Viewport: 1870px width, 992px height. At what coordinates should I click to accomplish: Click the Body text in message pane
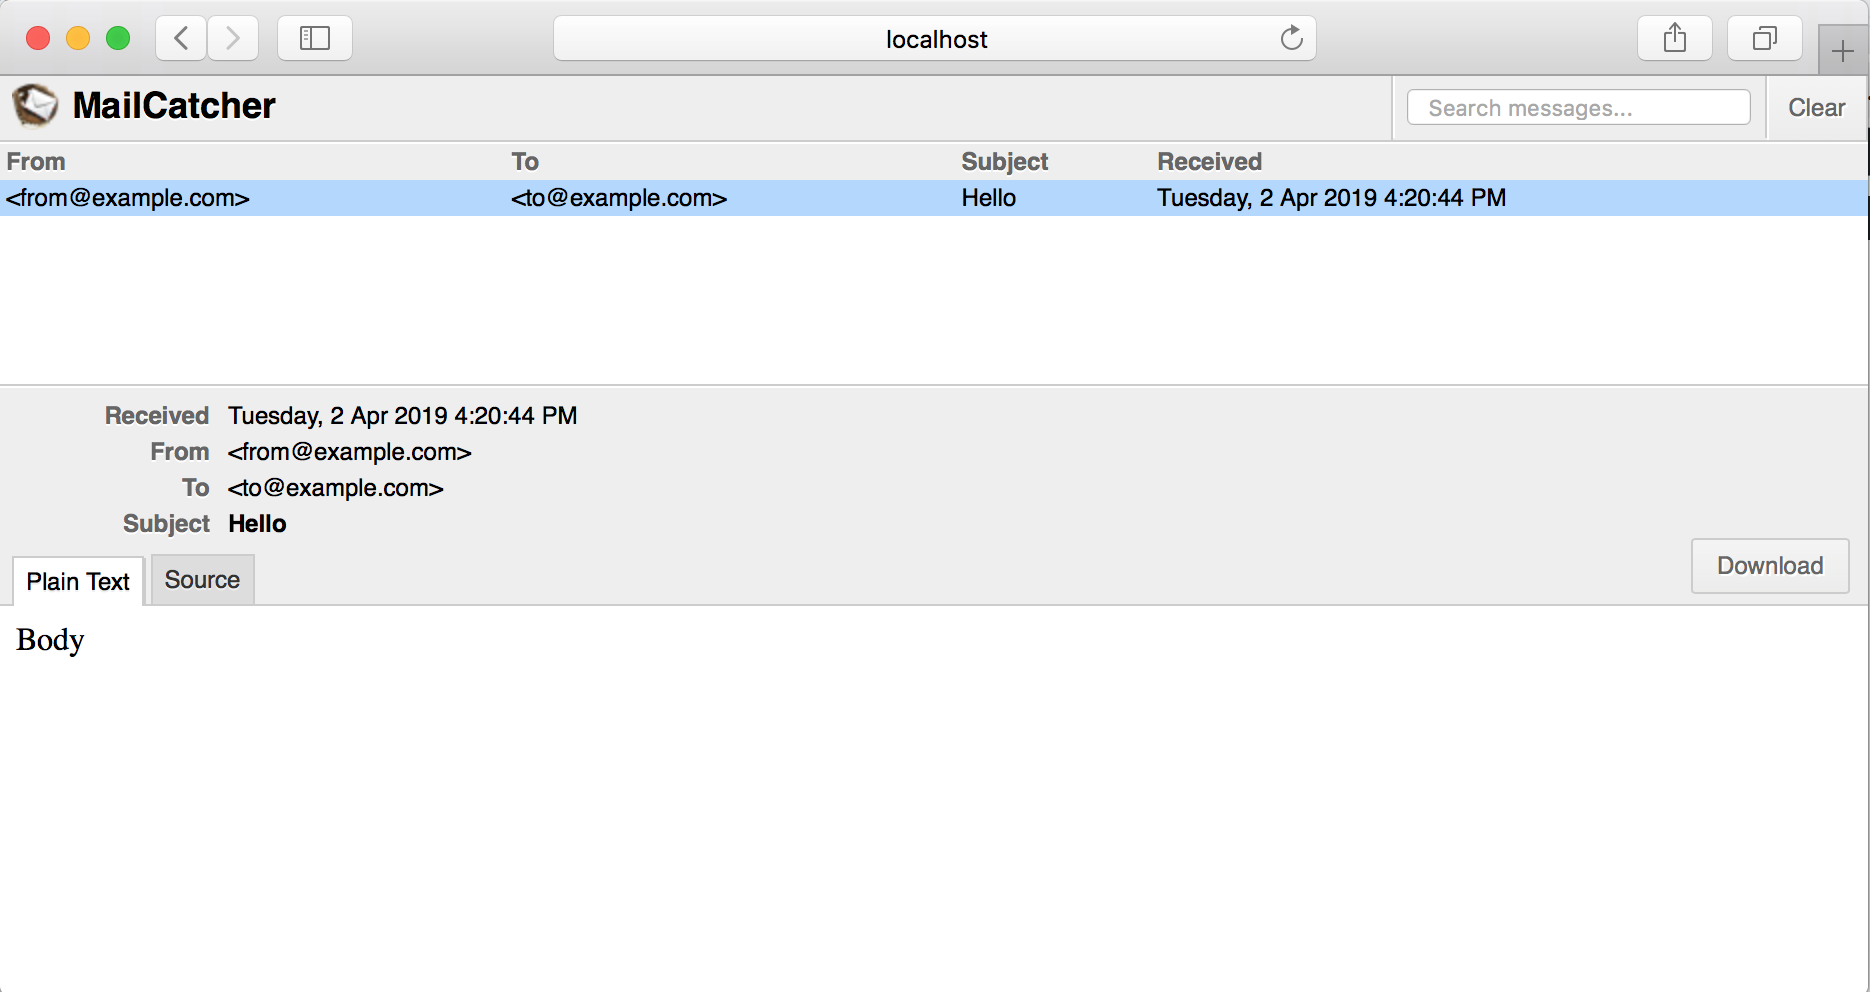[50, 640]
